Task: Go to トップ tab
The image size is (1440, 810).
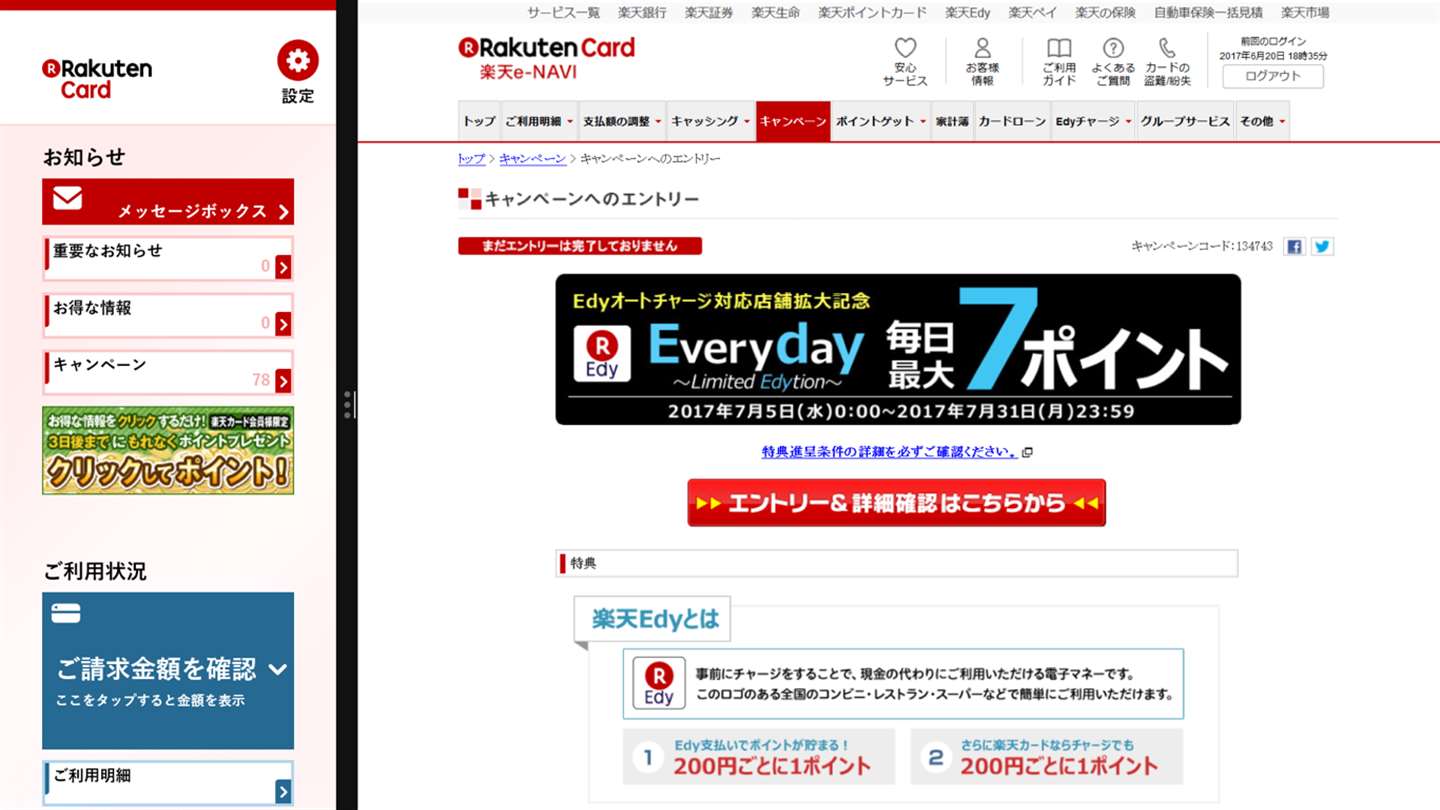Action: (479, 121)
